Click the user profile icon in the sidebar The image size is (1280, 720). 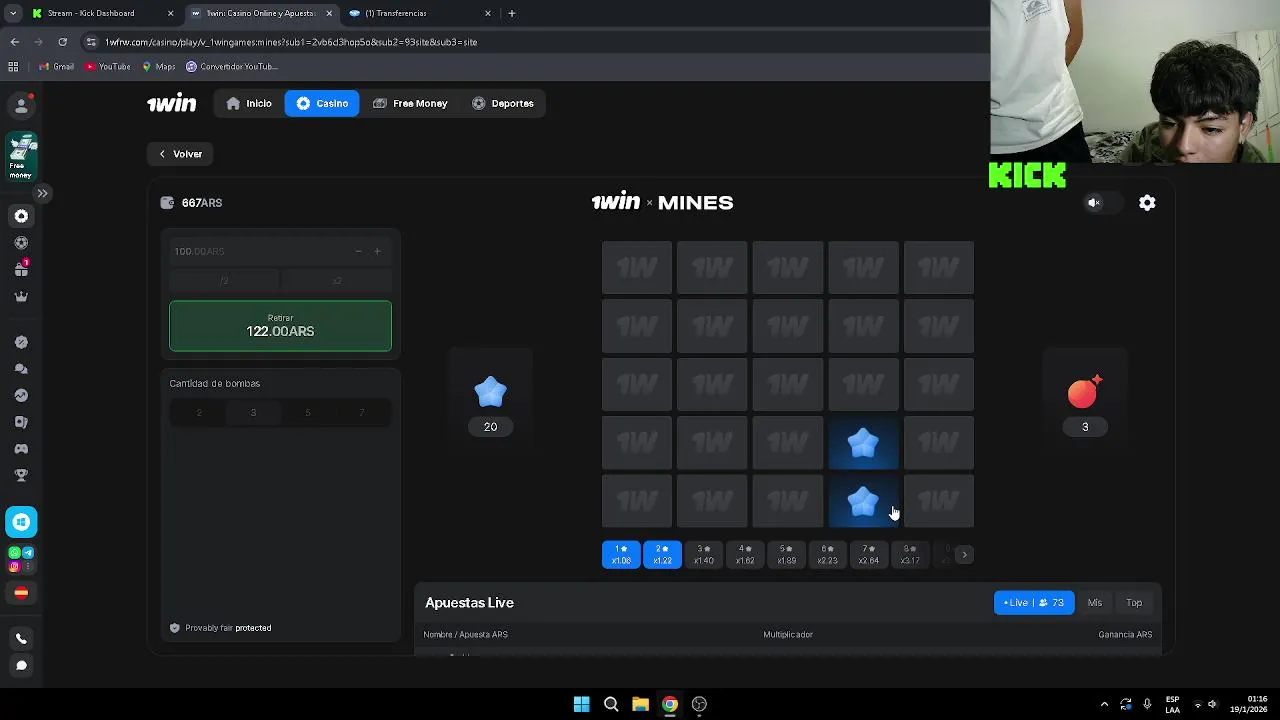click(21, 105)
